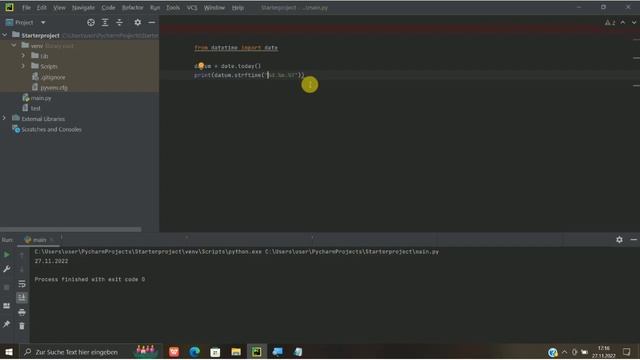The height and width of the screenshot is (360, 640).
Task: Show hidden system tray icons
Action: [564, 352]
